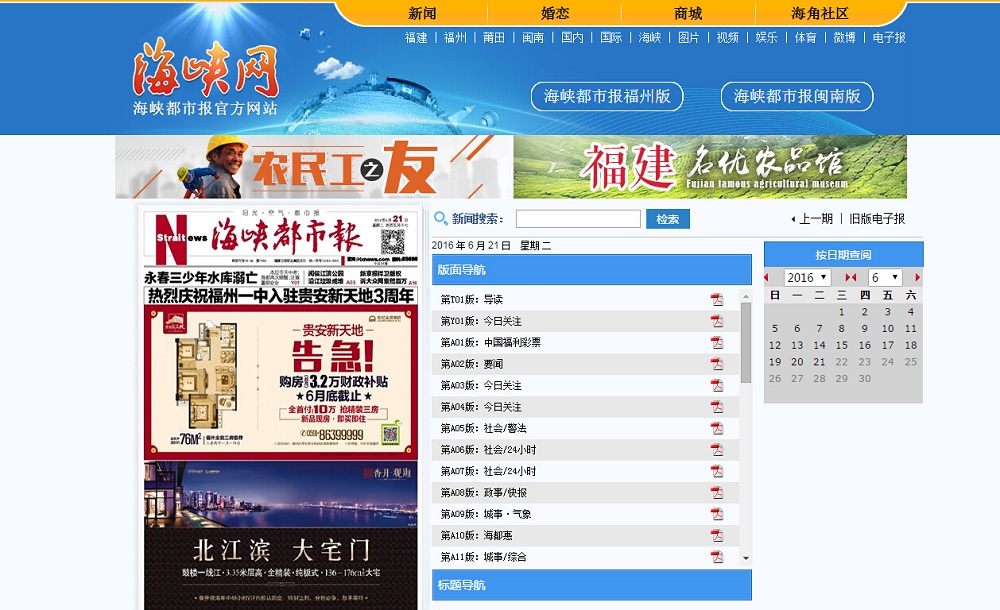1000x610 pixels.
Task: Open 海峡都市报福州版 edition
Action: click(x=607, y=96)
